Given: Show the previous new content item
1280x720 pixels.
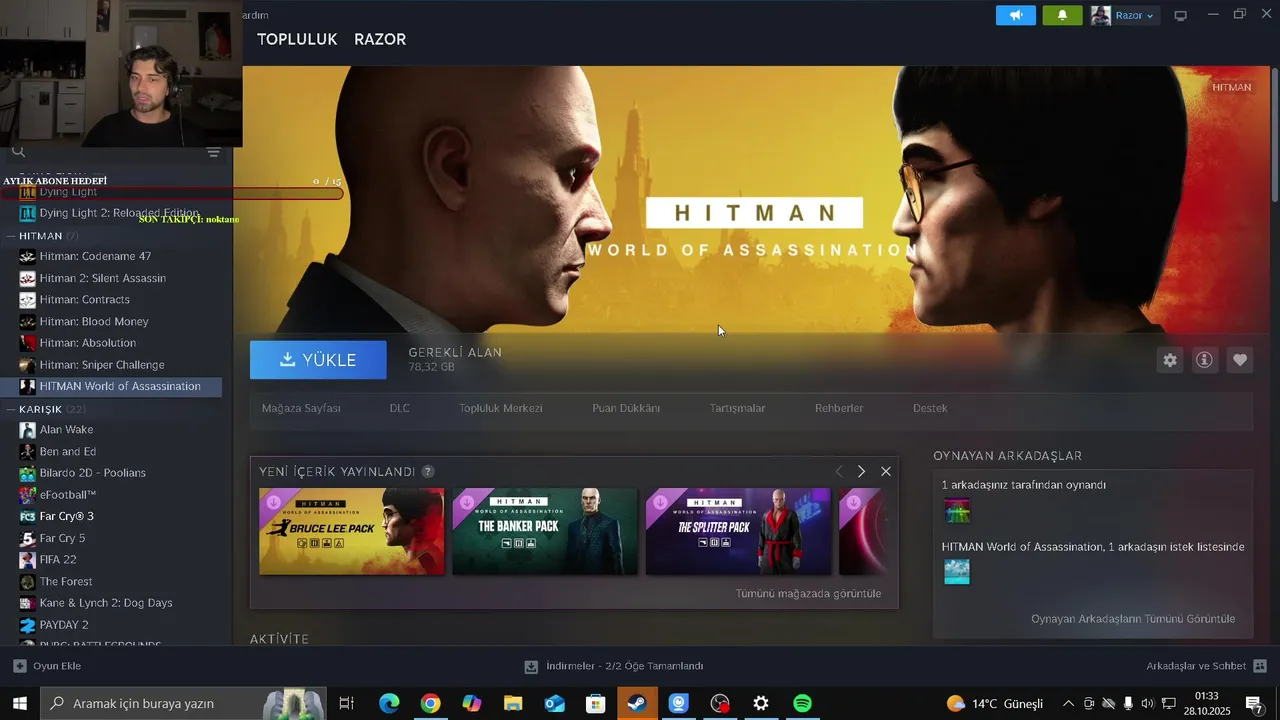Looking at the screenshot, I should pos(838,471).
